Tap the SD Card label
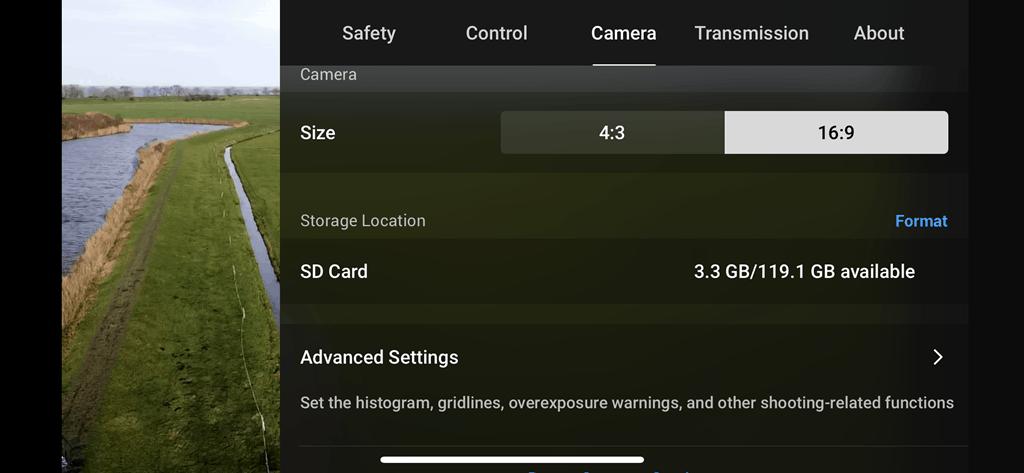The width and height of the screenshot is (1024, 473). point(334,271)
